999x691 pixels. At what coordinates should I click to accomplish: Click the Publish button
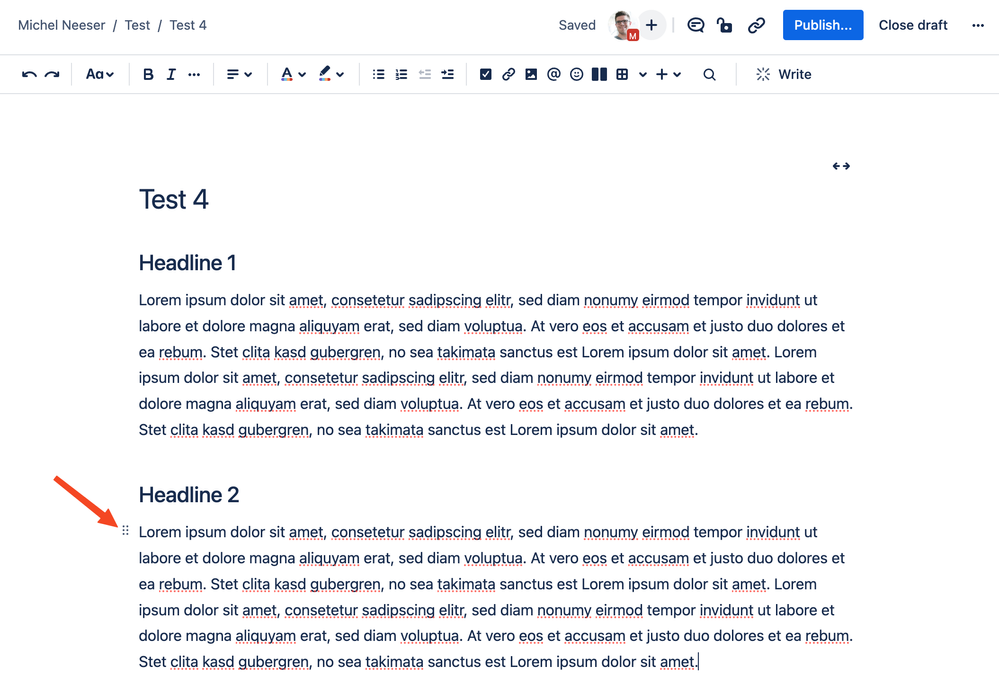pos(823,25)
